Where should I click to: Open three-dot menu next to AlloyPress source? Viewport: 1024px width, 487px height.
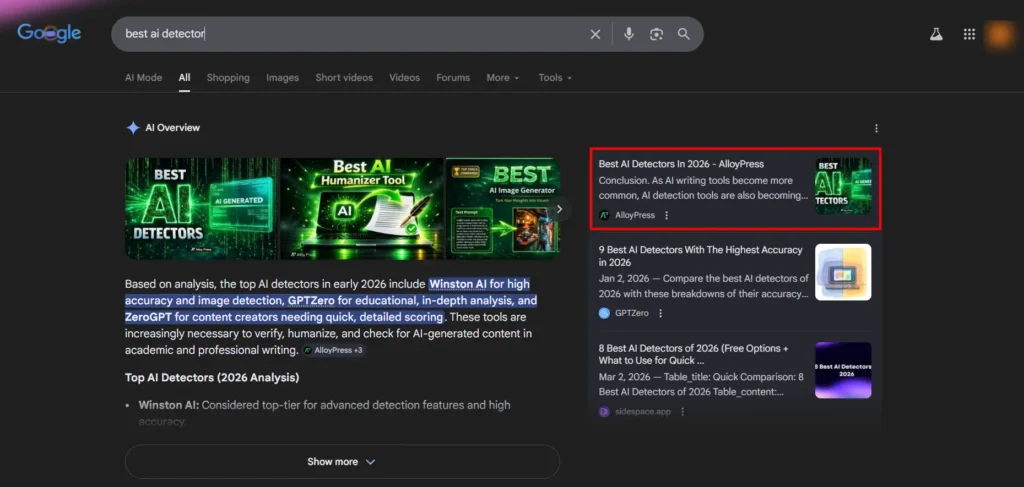666,215
